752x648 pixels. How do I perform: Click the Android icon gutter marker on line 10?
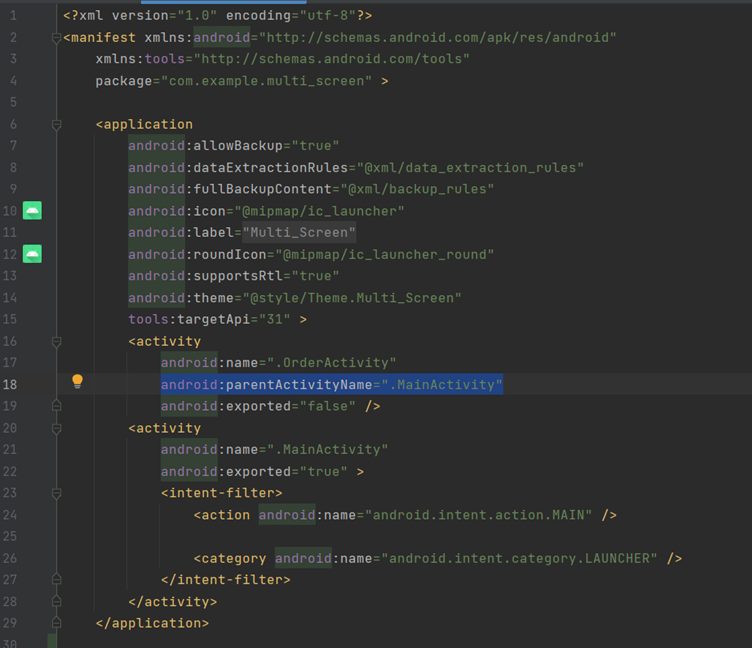click(x=32, y=211)
